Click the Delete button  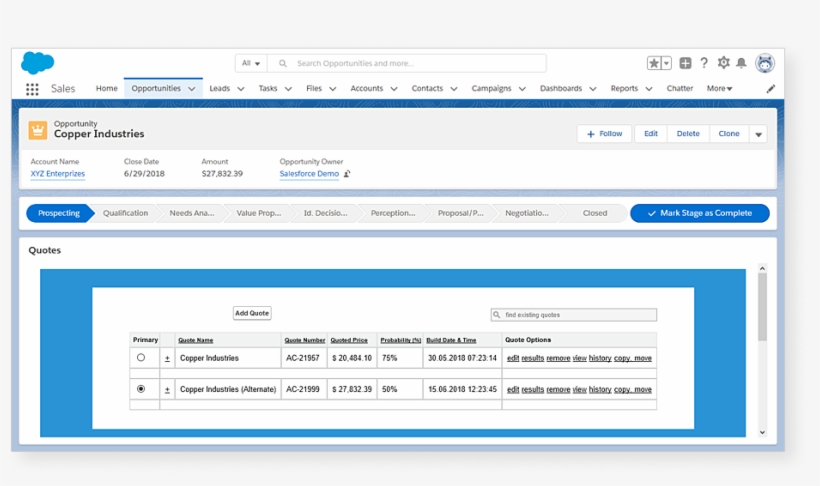688,134
